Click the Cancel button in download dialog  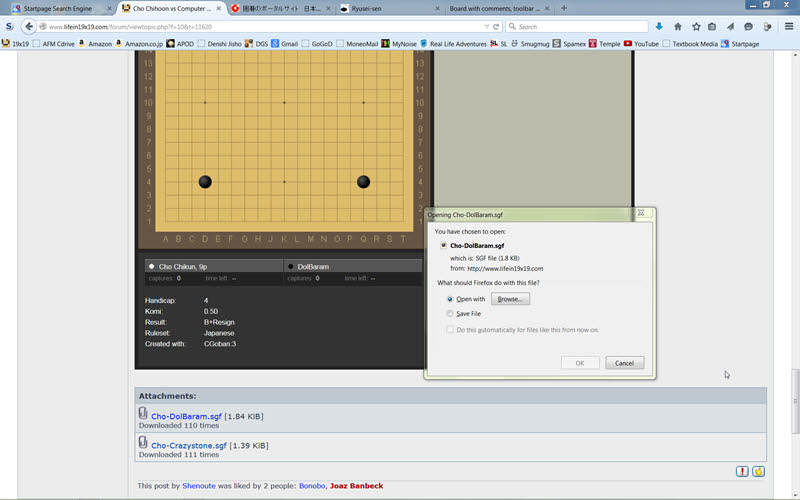(624, 363)
